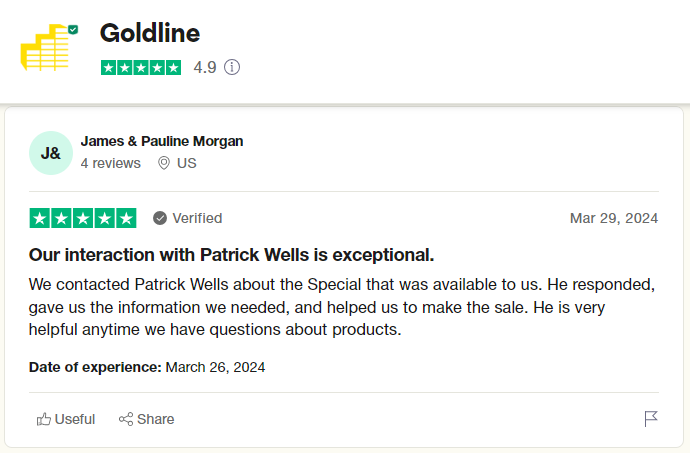Click the 4.9 TrustScore number
This screenshot has height=453, width=690.
[205, 68]
